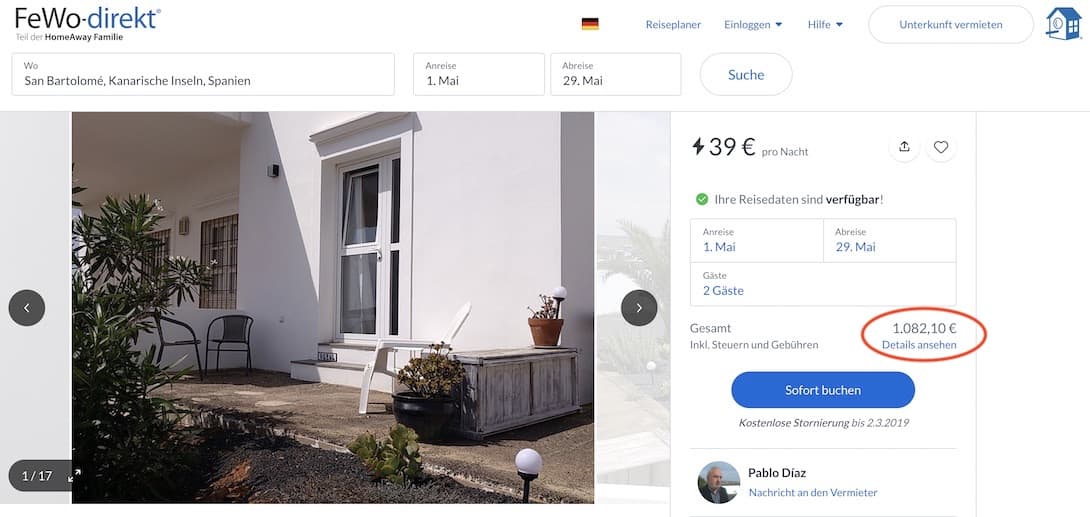This screenshot has width=1090, height=517.
Task: Select the Anreise date in booking panel
Action: point(756,240)
